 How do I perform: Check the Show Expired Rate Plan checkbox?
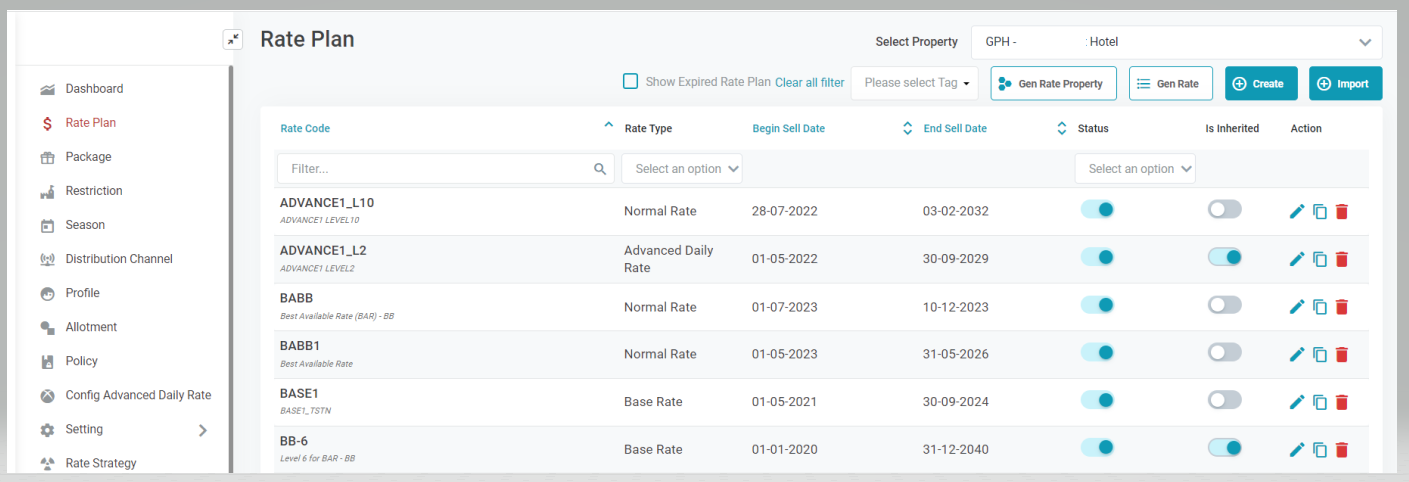(631, 82)
